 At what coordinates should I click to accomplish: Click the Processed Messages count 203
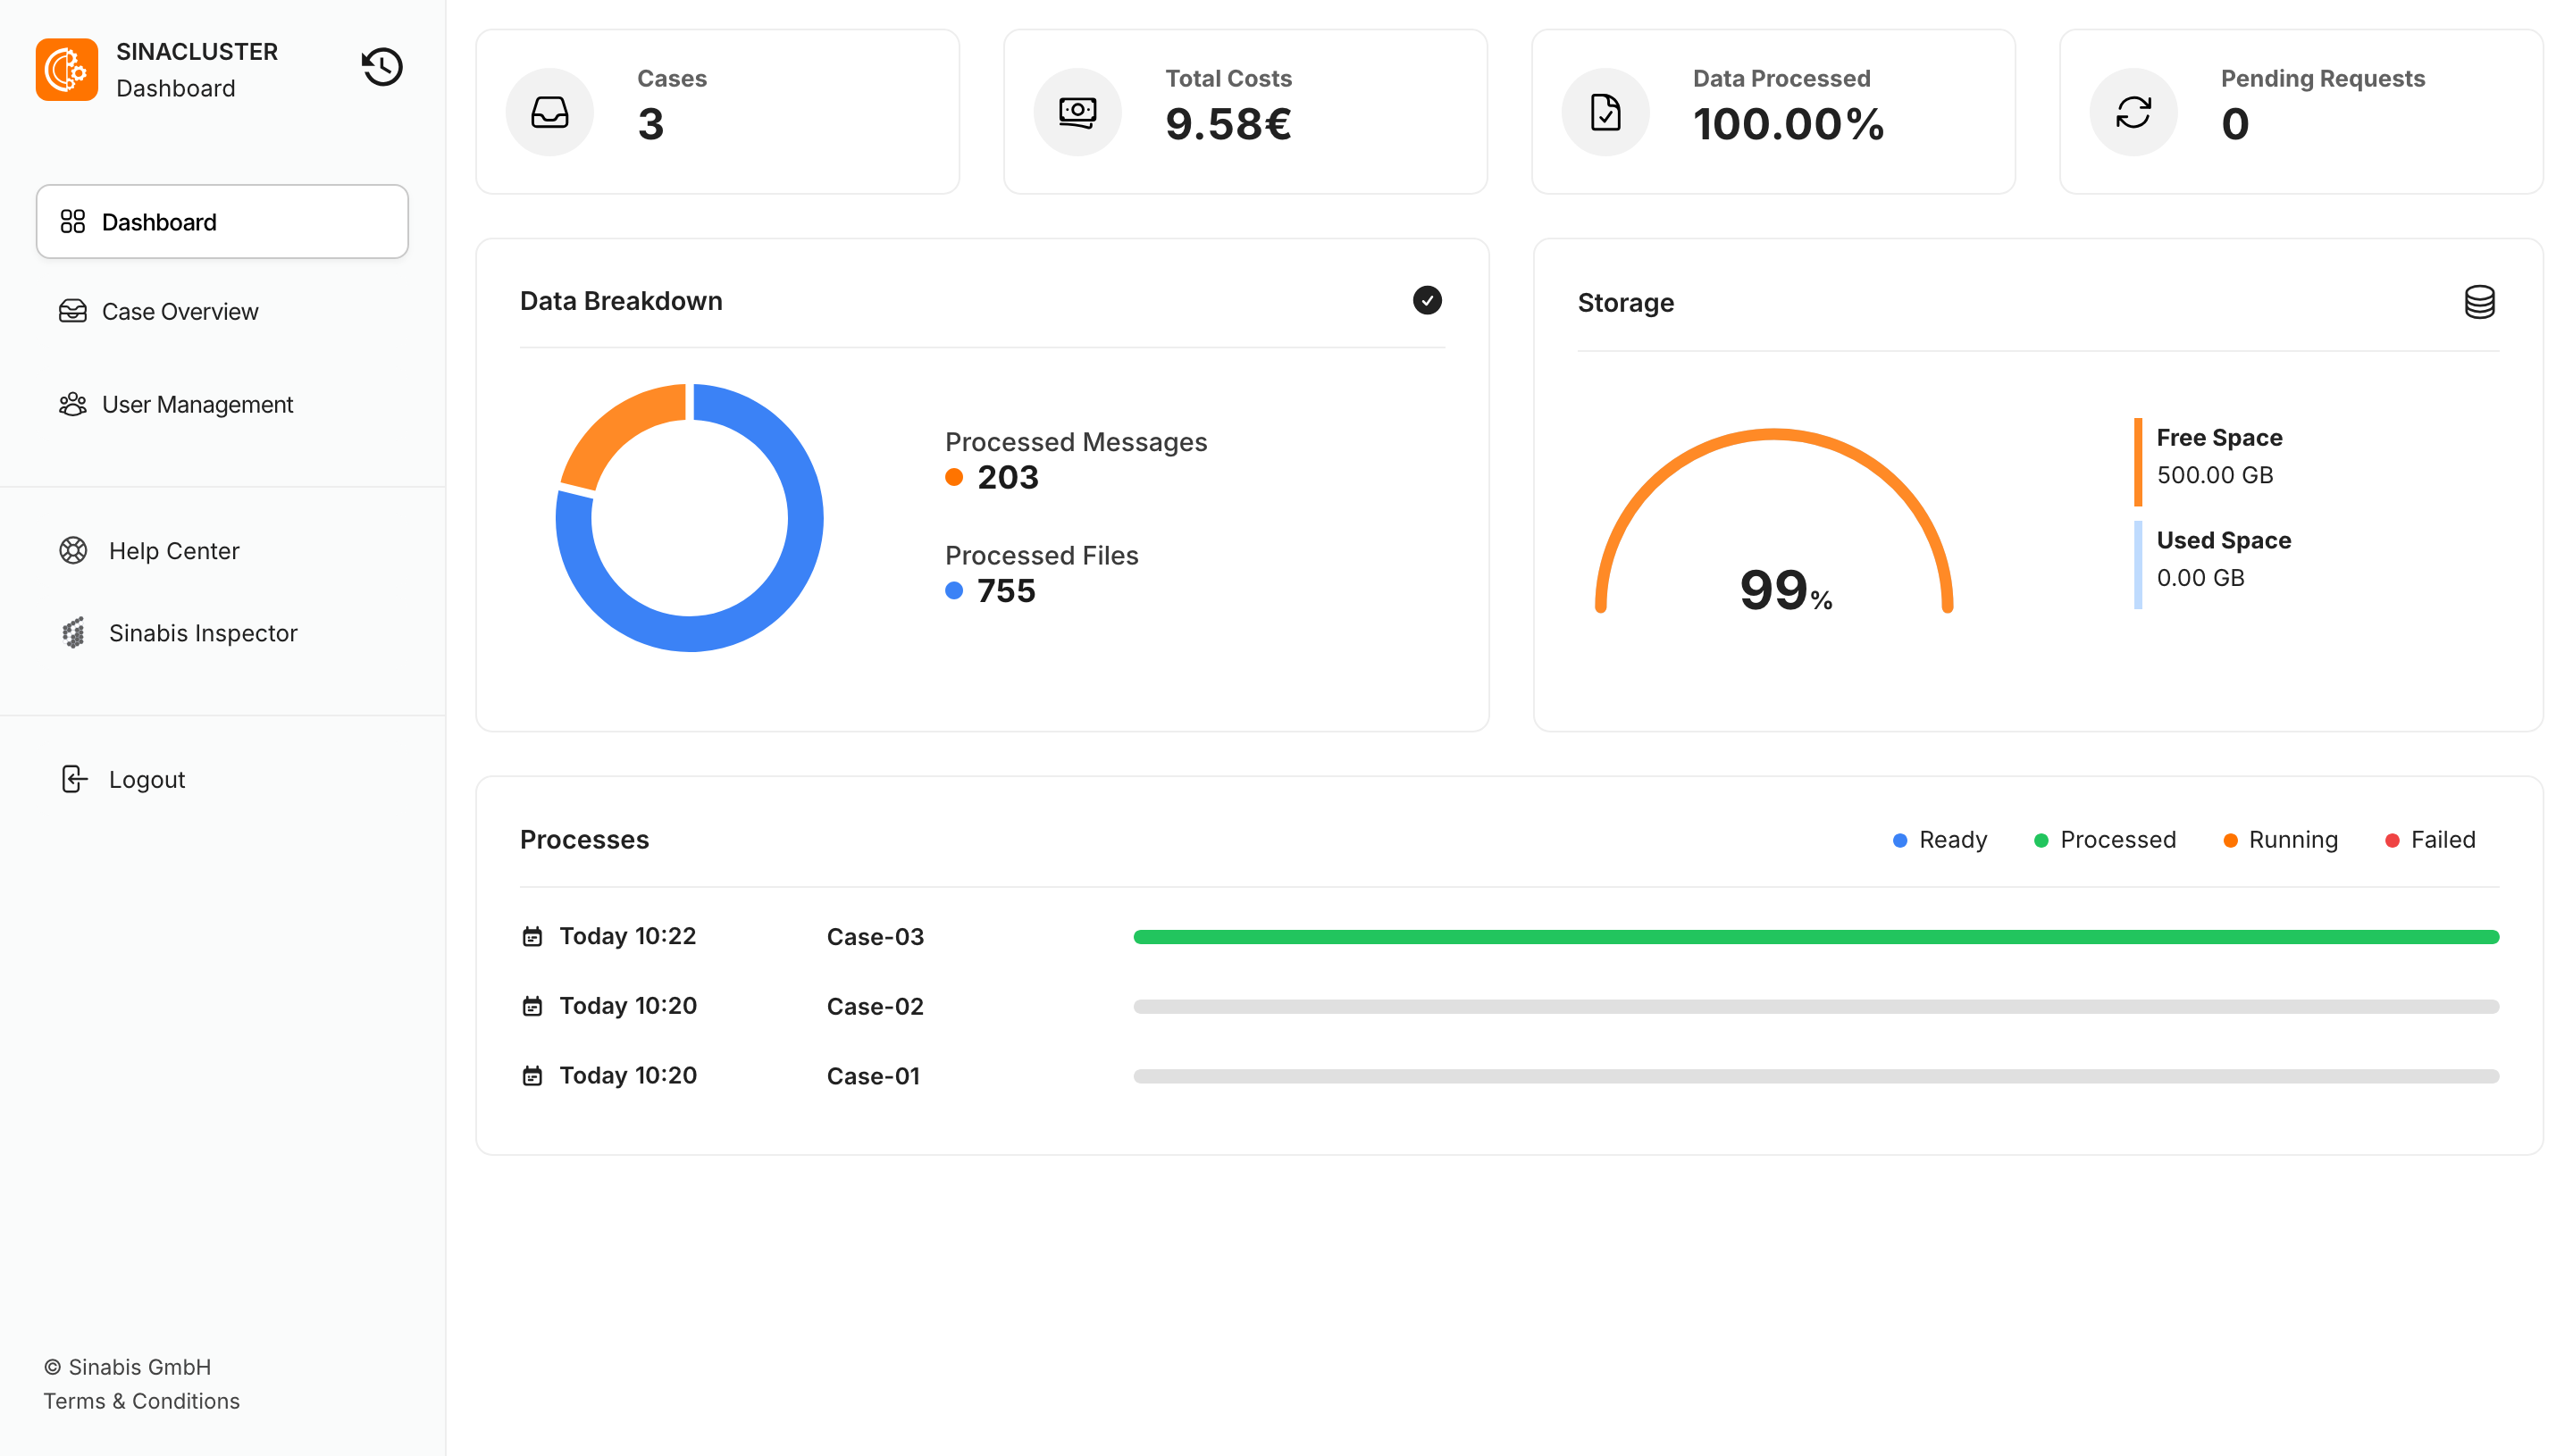(1008, 477)
